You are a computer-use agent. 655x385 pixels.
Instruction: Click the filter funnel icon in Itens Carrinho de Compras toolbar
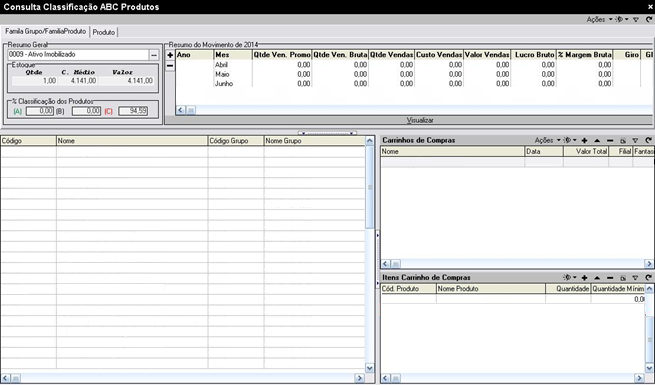click(x=635, y=278)
